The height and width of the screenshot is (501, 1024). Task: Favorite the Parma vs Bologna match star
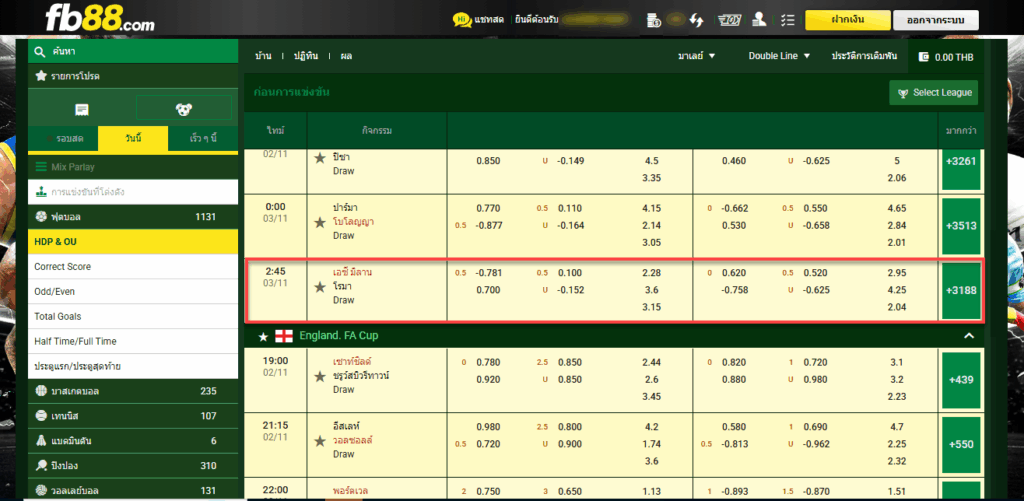(x=320, y=223)
